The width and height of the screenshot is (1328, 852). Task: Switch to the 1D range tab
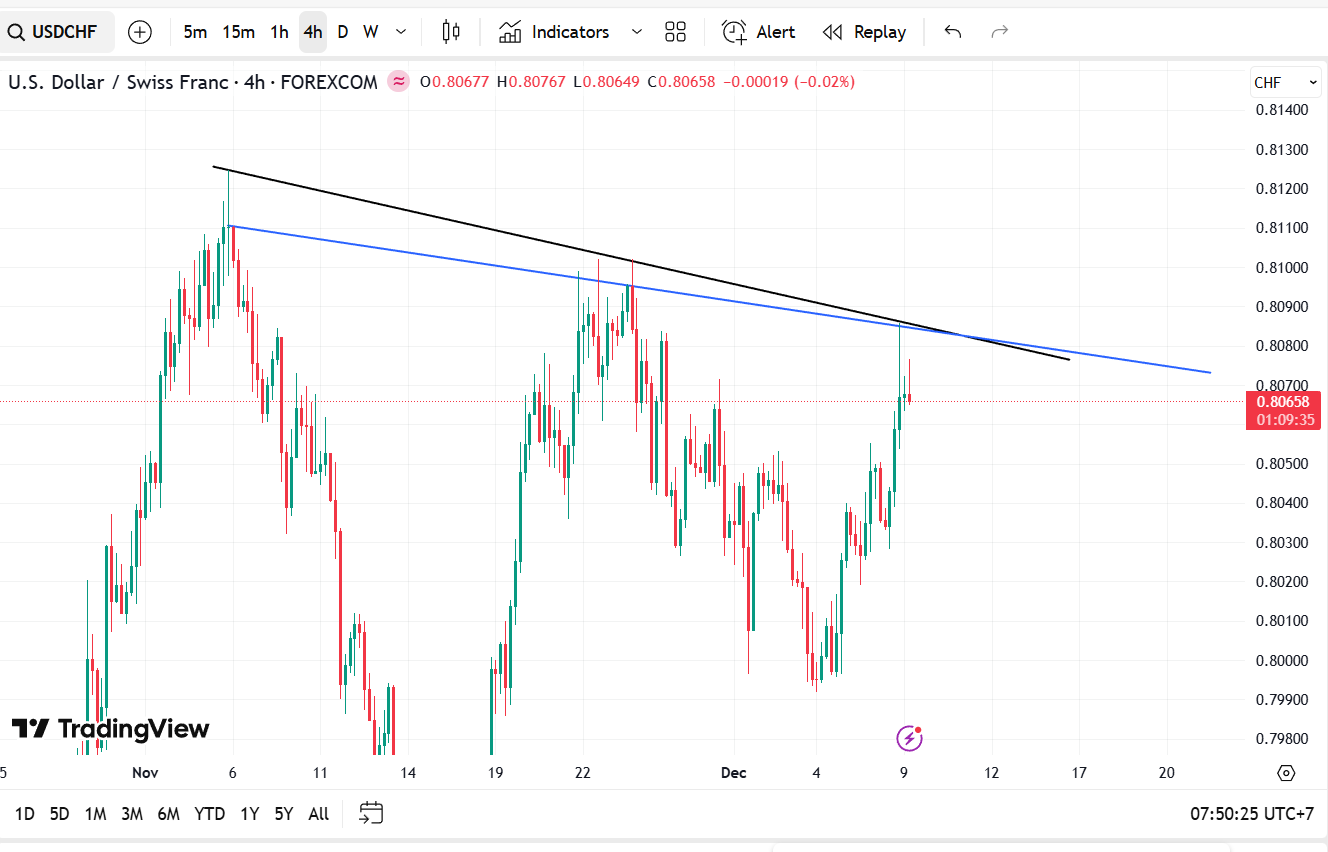pyautogui.click(x=24, y=813)
